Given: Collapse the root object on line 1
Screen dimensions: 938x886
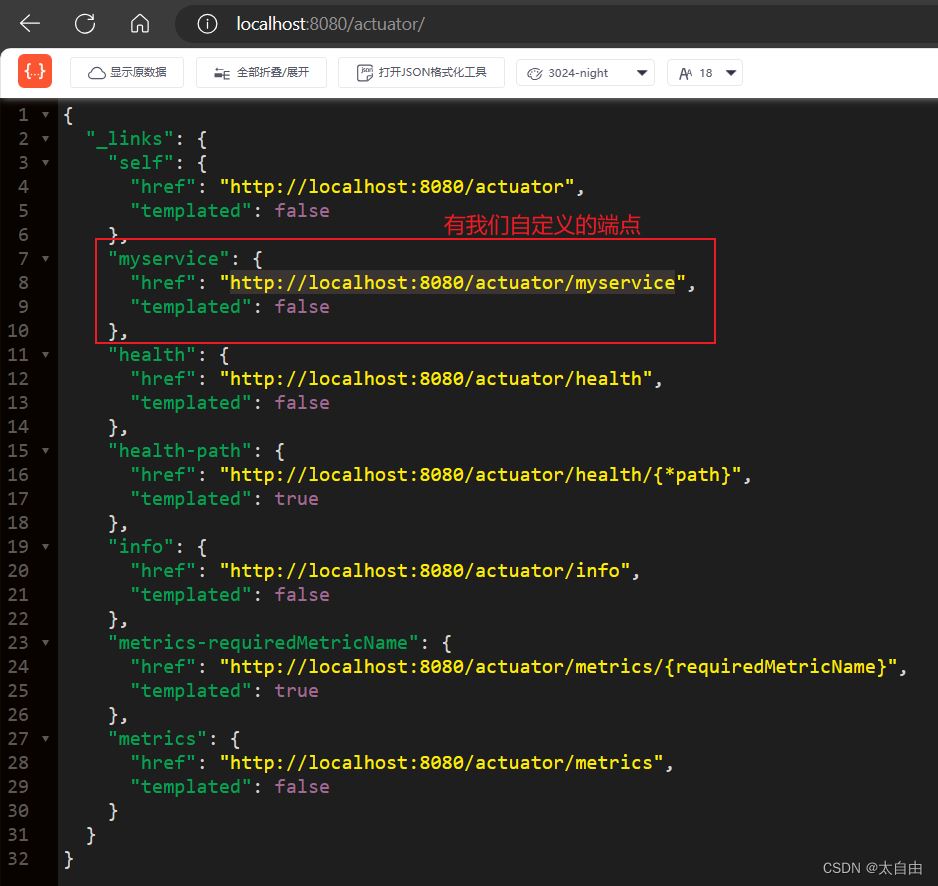Looking at the screenshot, I should [x=45, y=115].
